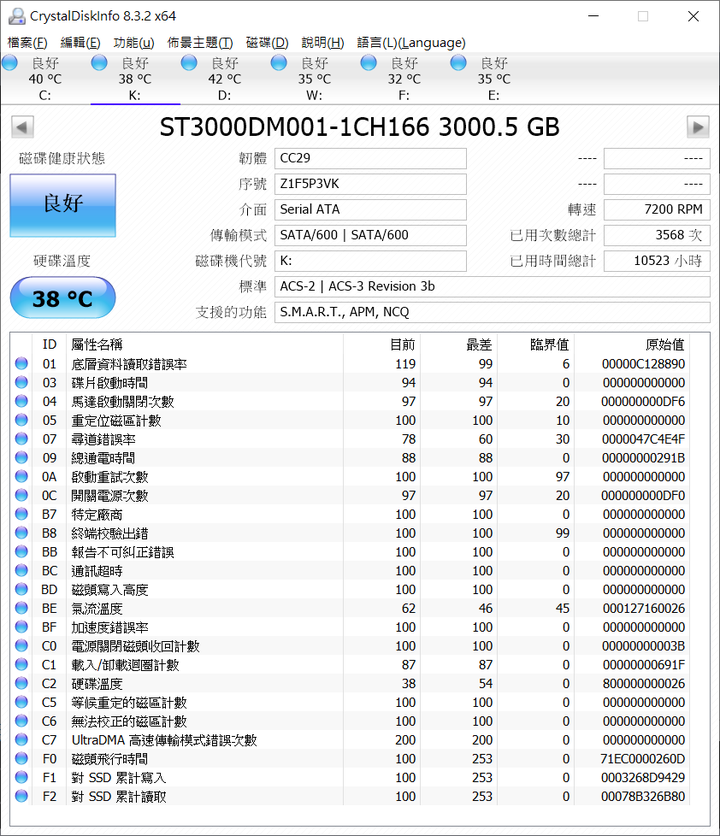
Task: Open the 磁碟(D) menu
Action: coord(267,42)
